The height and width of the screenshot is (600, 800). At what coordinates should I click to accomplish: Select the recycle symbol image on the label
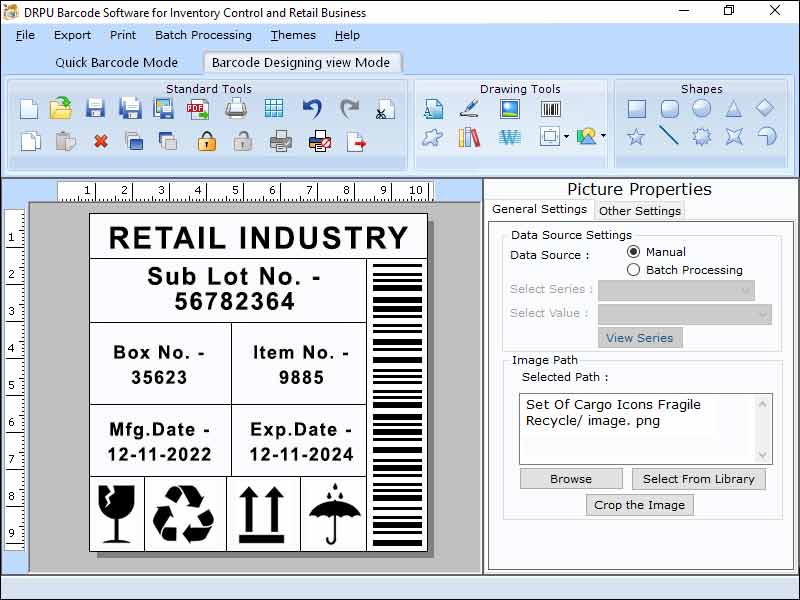point(184,513)
